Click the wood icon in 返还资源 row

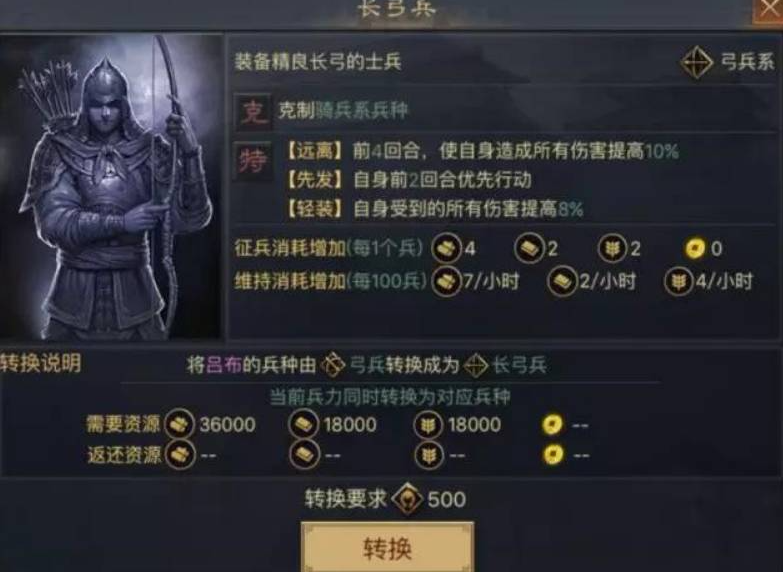(180, 455)
